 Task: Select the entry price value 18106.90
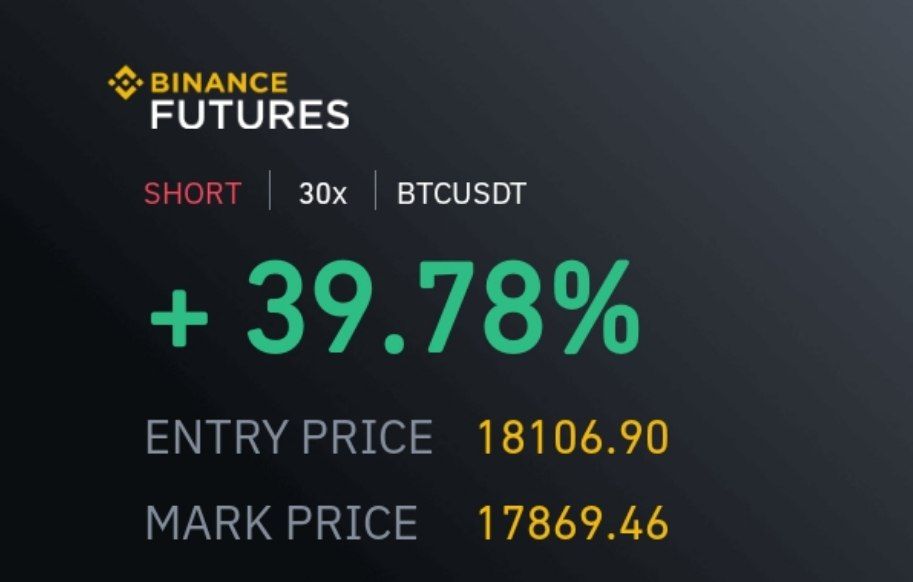point(573,437)
